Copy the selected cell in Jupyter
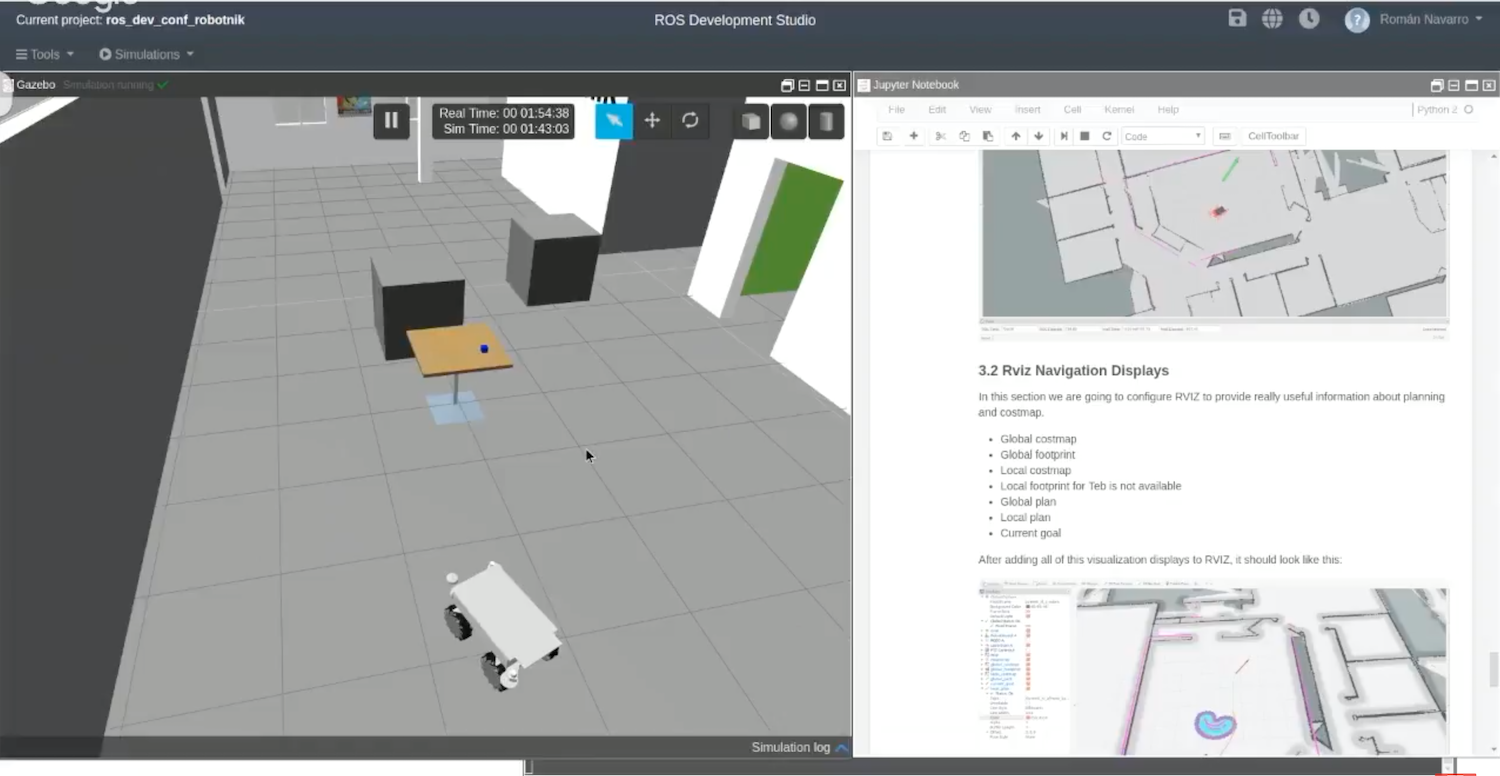1500x776 pixels. pyautogui.click(x=964, y=136)
